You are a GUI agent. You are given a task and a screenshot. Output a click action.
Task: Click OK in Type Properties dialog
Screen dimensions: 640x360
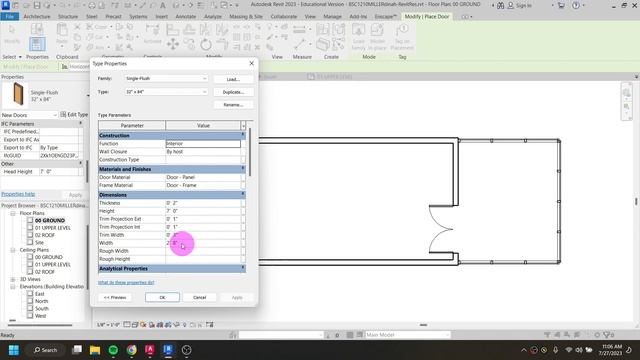[x=162, y=297]
